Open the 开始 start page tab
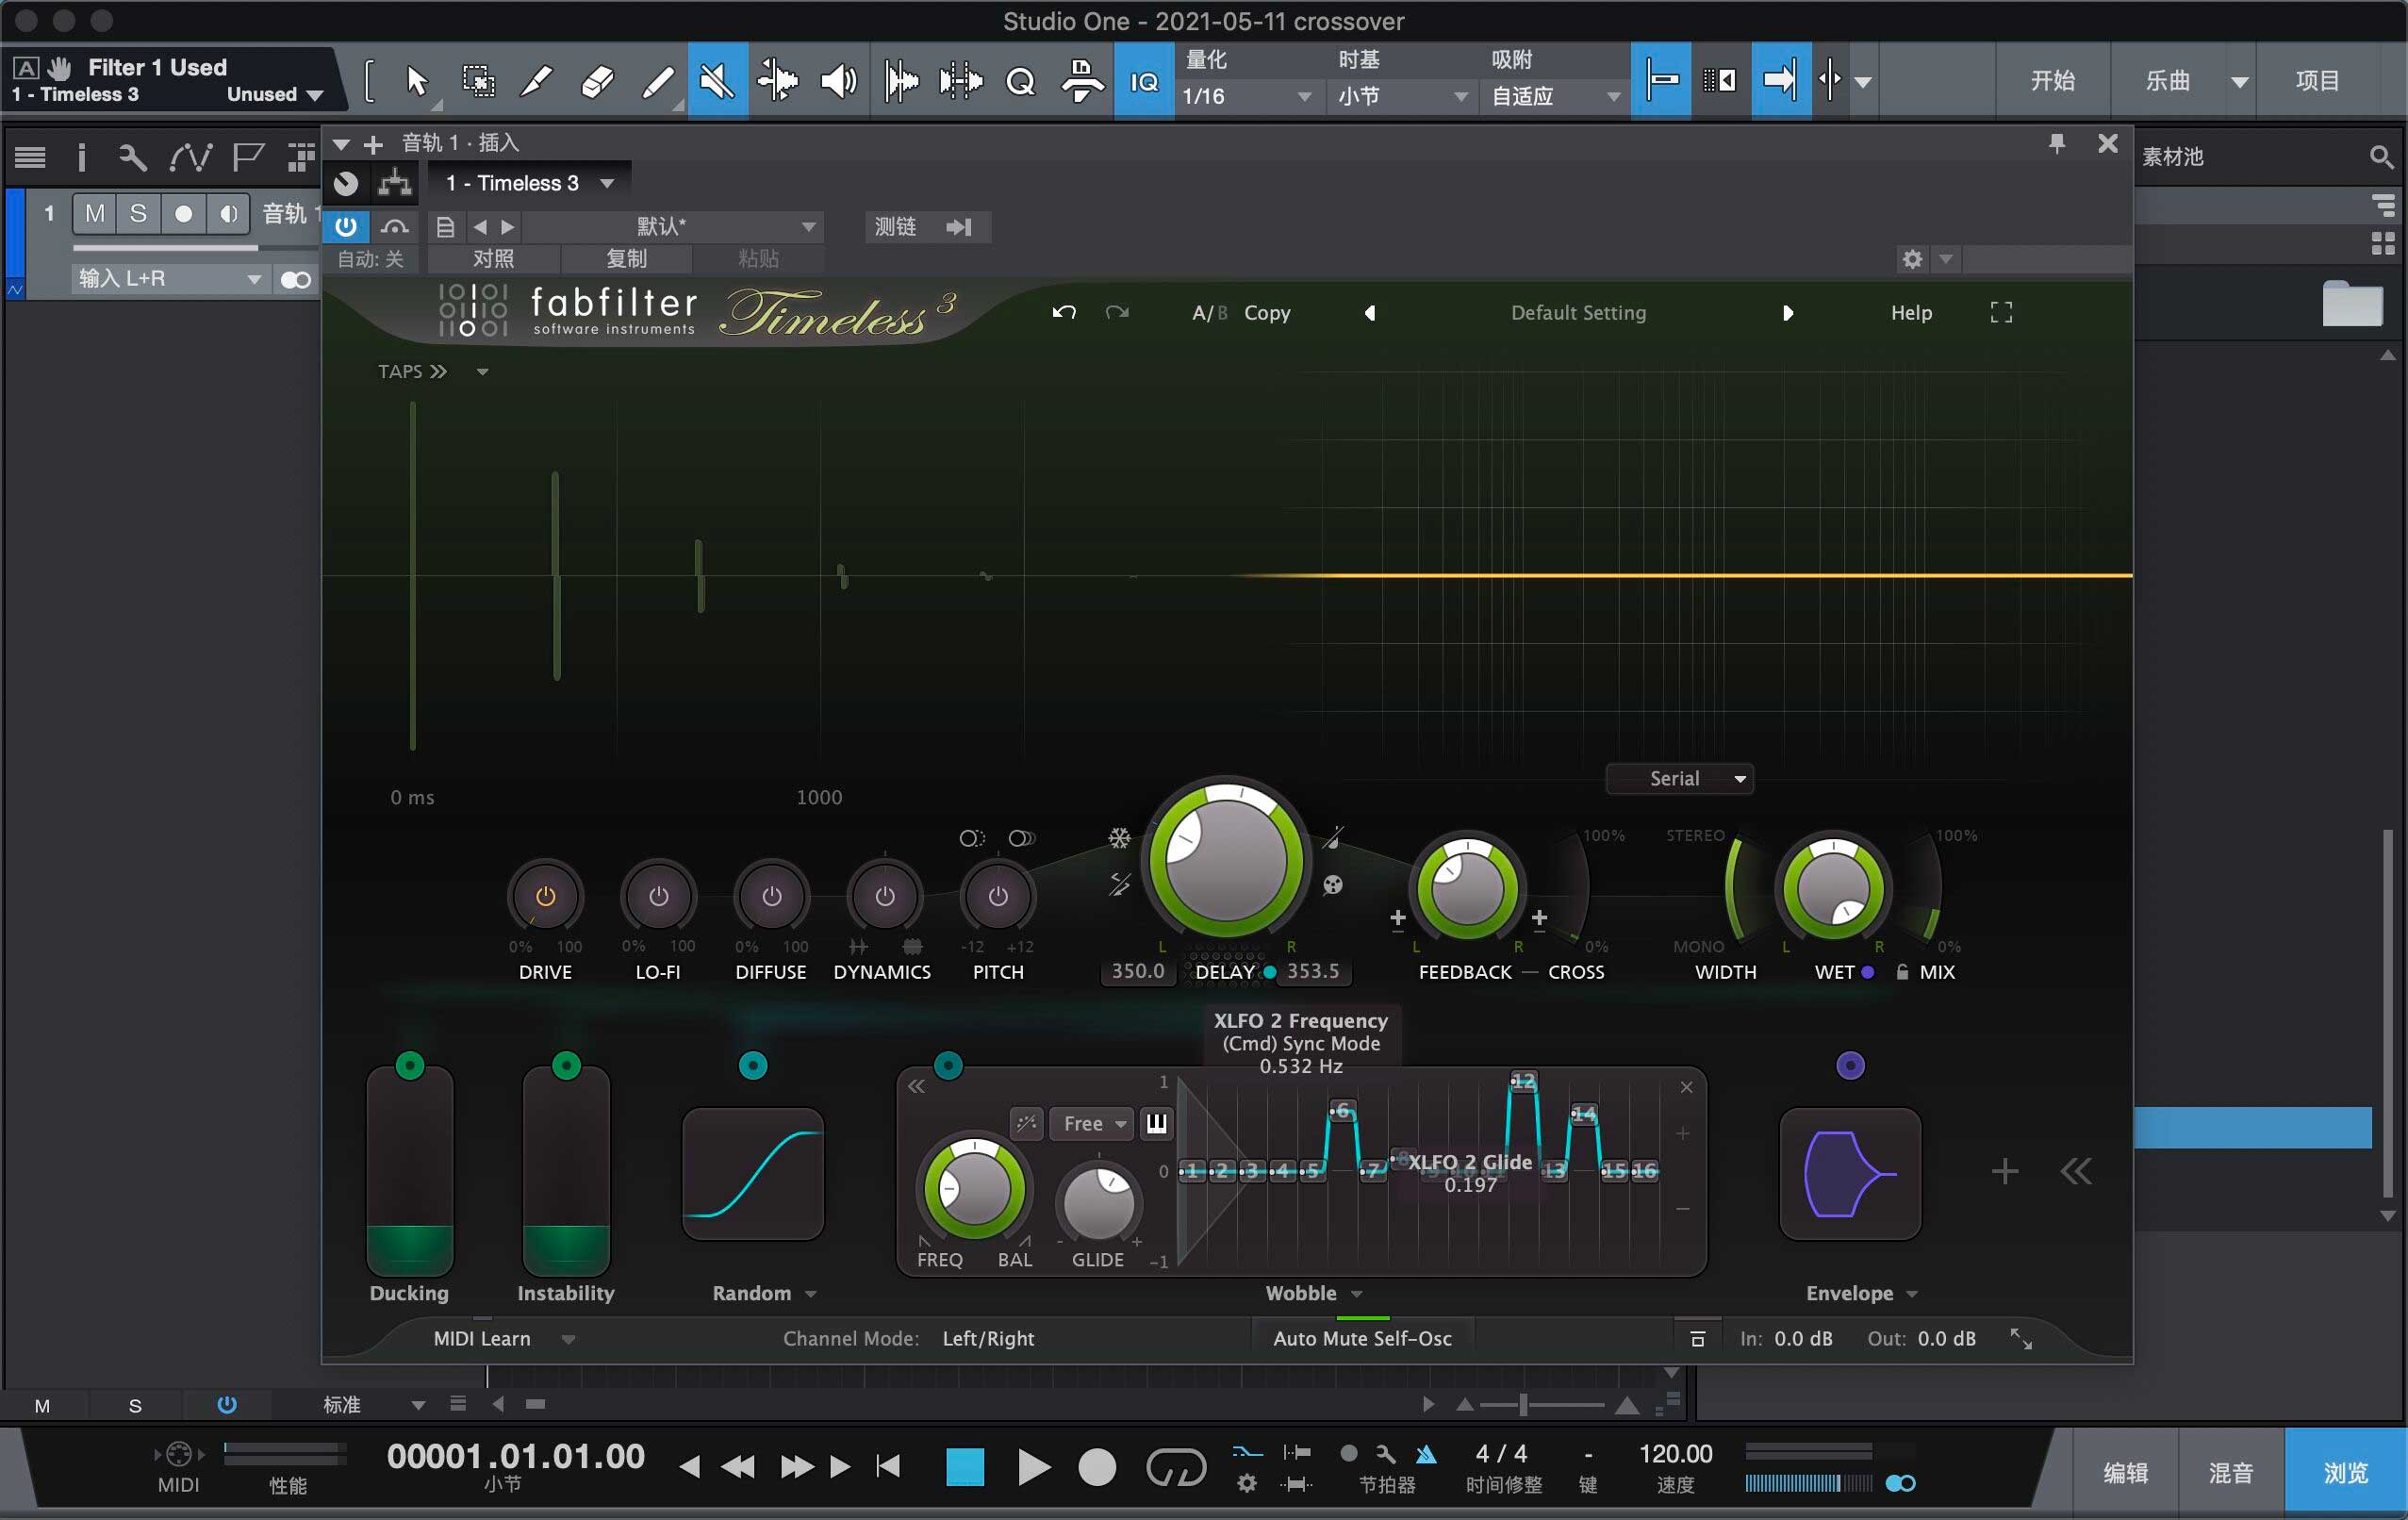 (x=2053, y=80)
